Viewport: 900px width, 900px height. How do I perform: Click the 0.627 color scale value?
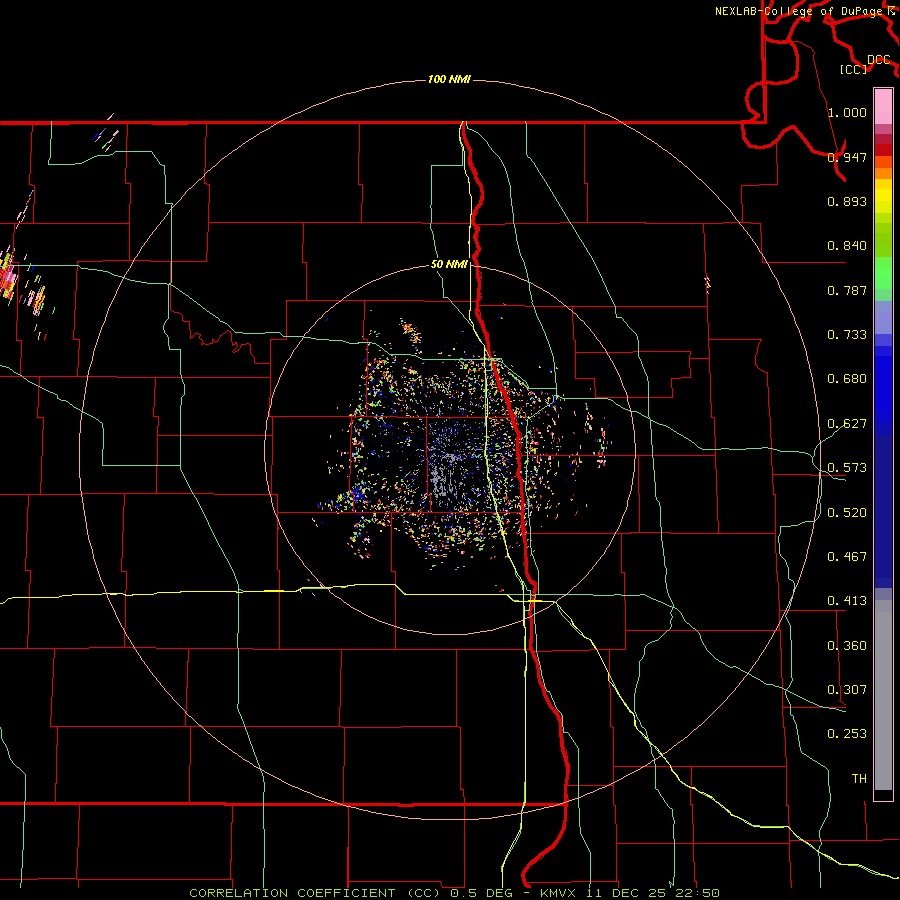[x=847, y=424]
